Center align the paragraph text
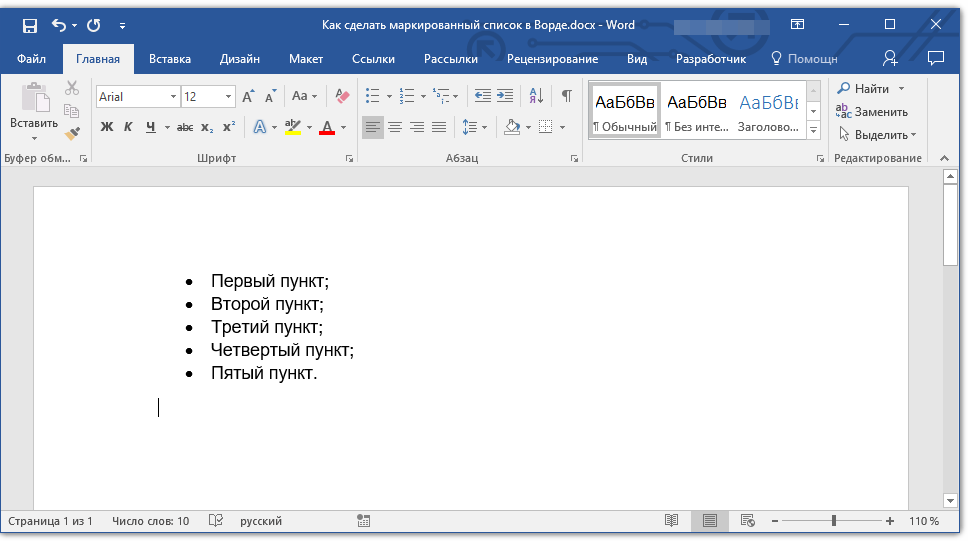968x541 pixels. tap(395, 127)
